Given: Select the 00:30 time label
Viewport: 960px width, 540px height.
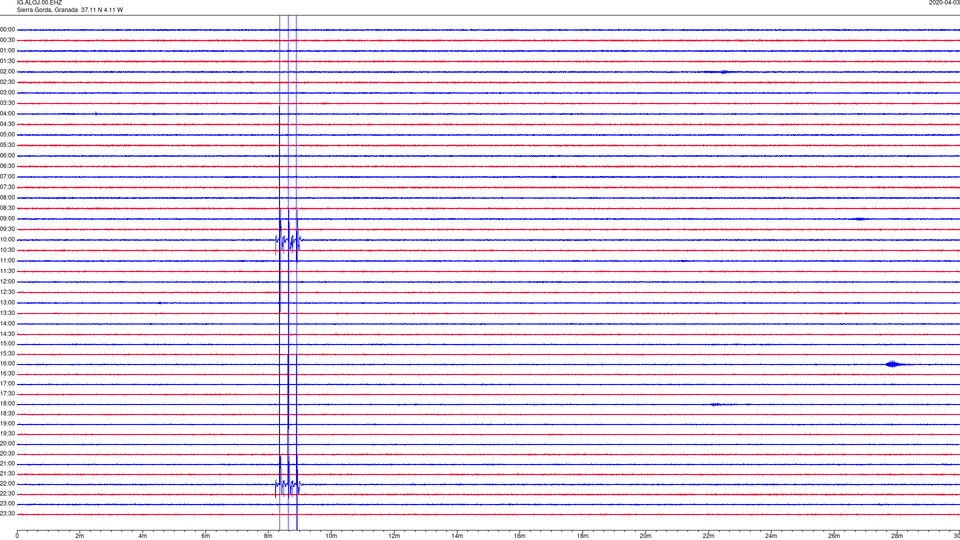Looking at the screenshot, I should coord(7,40).
